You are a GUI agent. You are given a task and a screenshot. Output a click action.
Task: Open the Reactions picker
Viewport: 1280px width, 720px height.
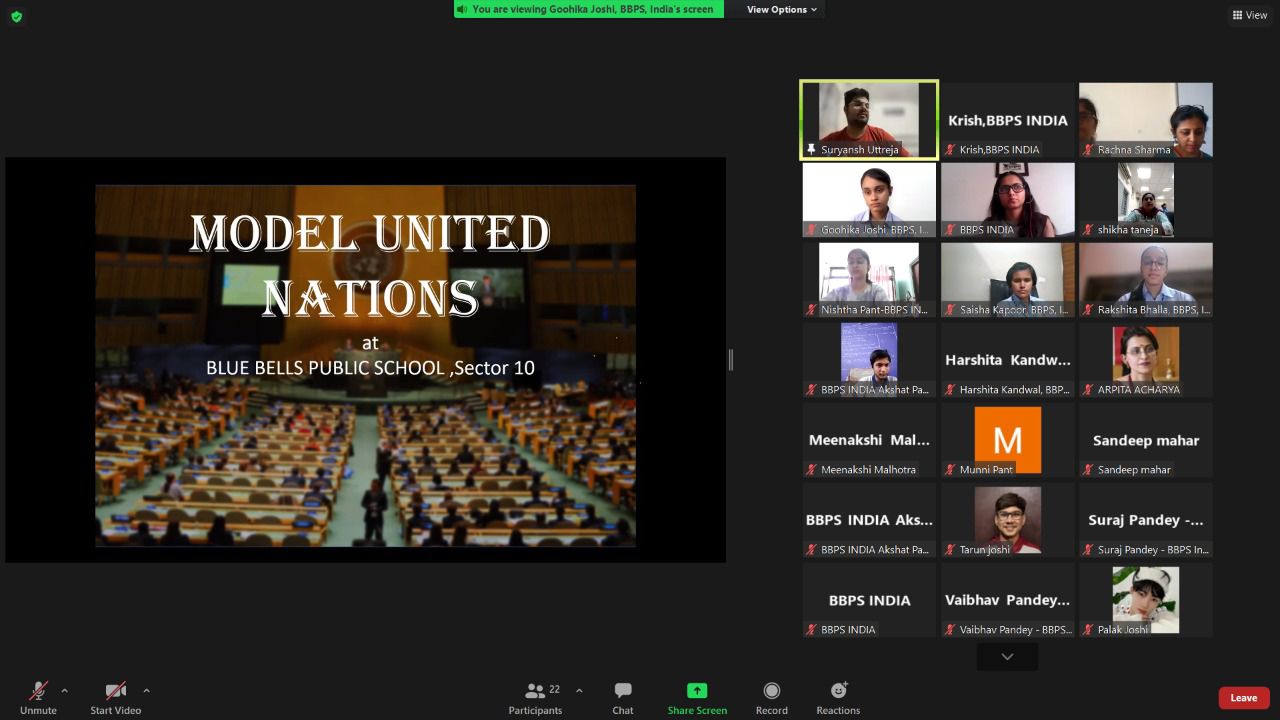(x=838, y=697)
